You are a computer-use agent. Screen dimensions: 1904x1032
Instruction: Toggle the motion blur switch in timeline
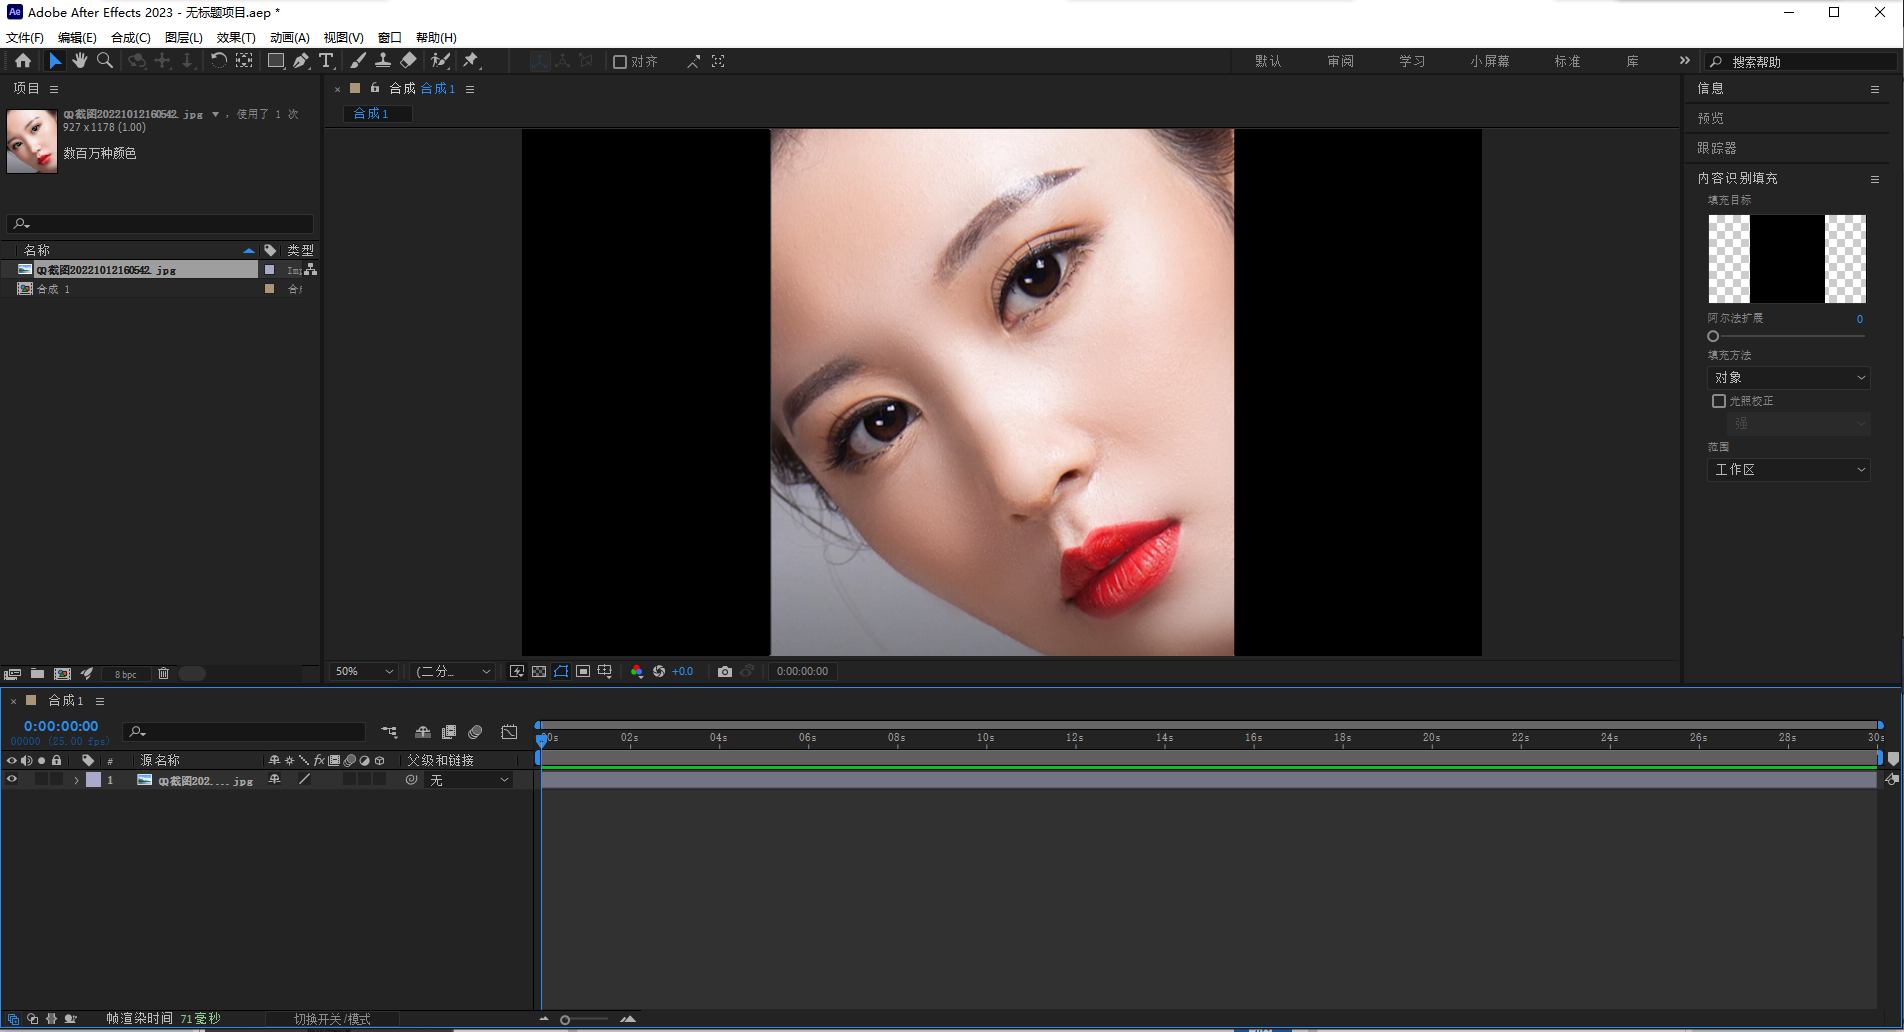pyautogui.click(x=475, y=732)
